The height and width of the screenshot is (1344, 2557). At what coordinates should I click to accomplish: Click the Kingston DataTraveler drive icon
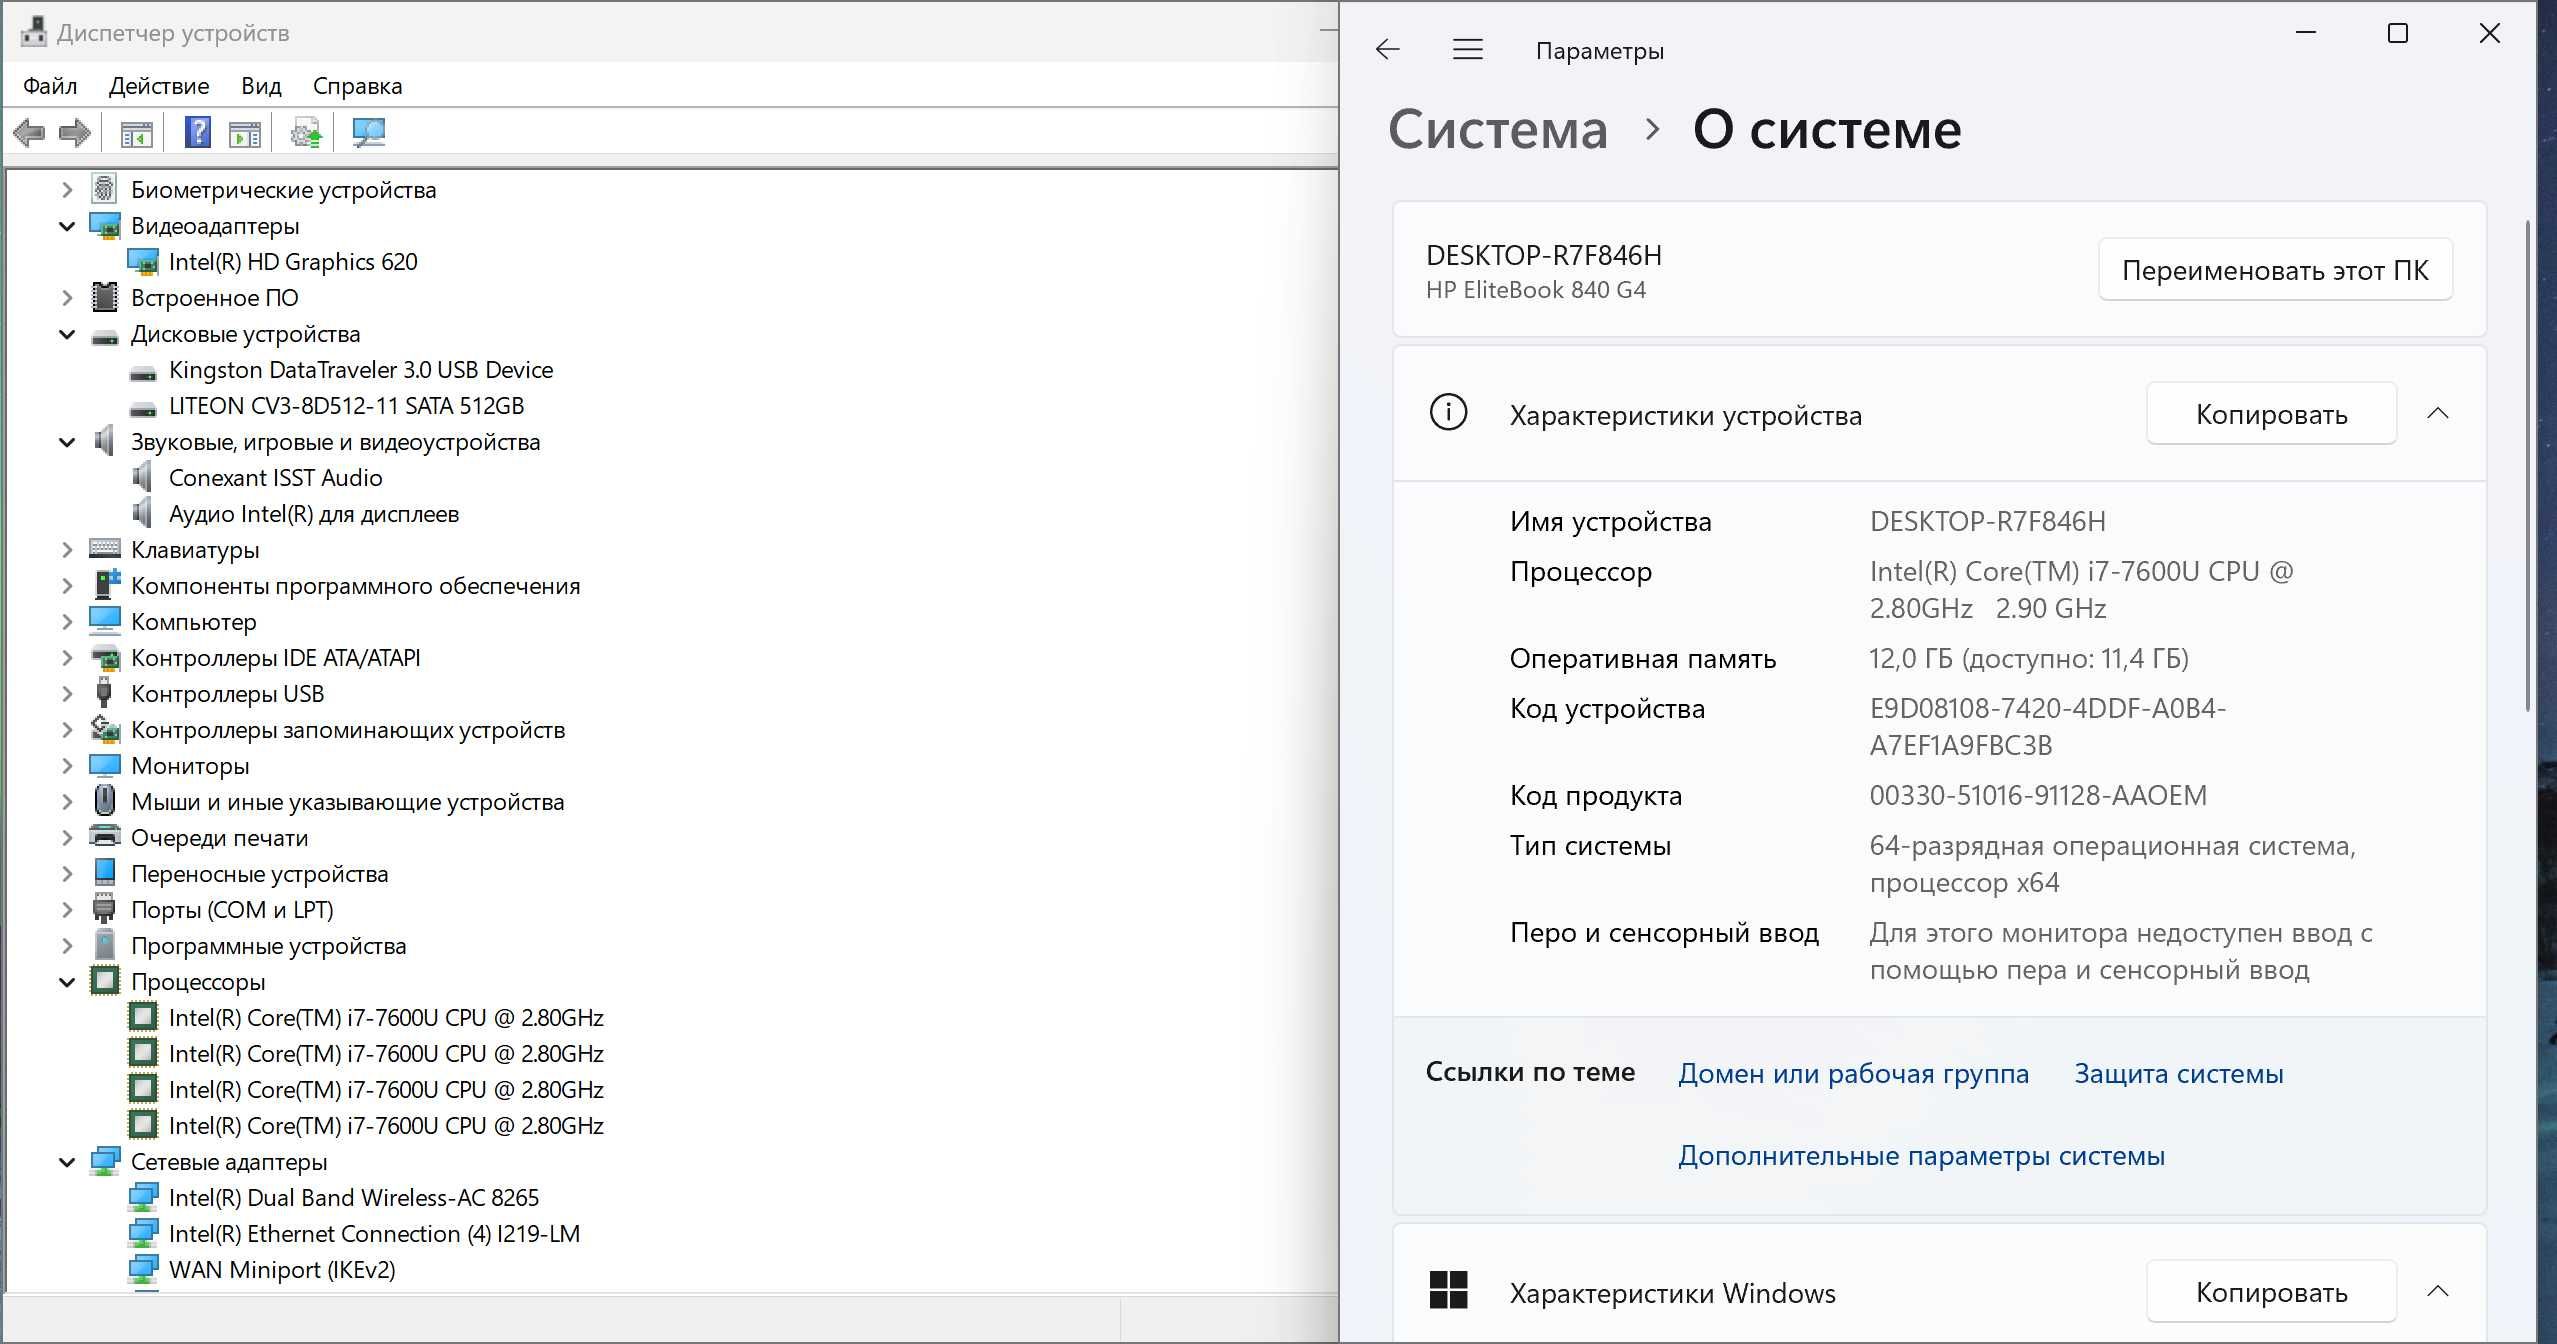143,372
